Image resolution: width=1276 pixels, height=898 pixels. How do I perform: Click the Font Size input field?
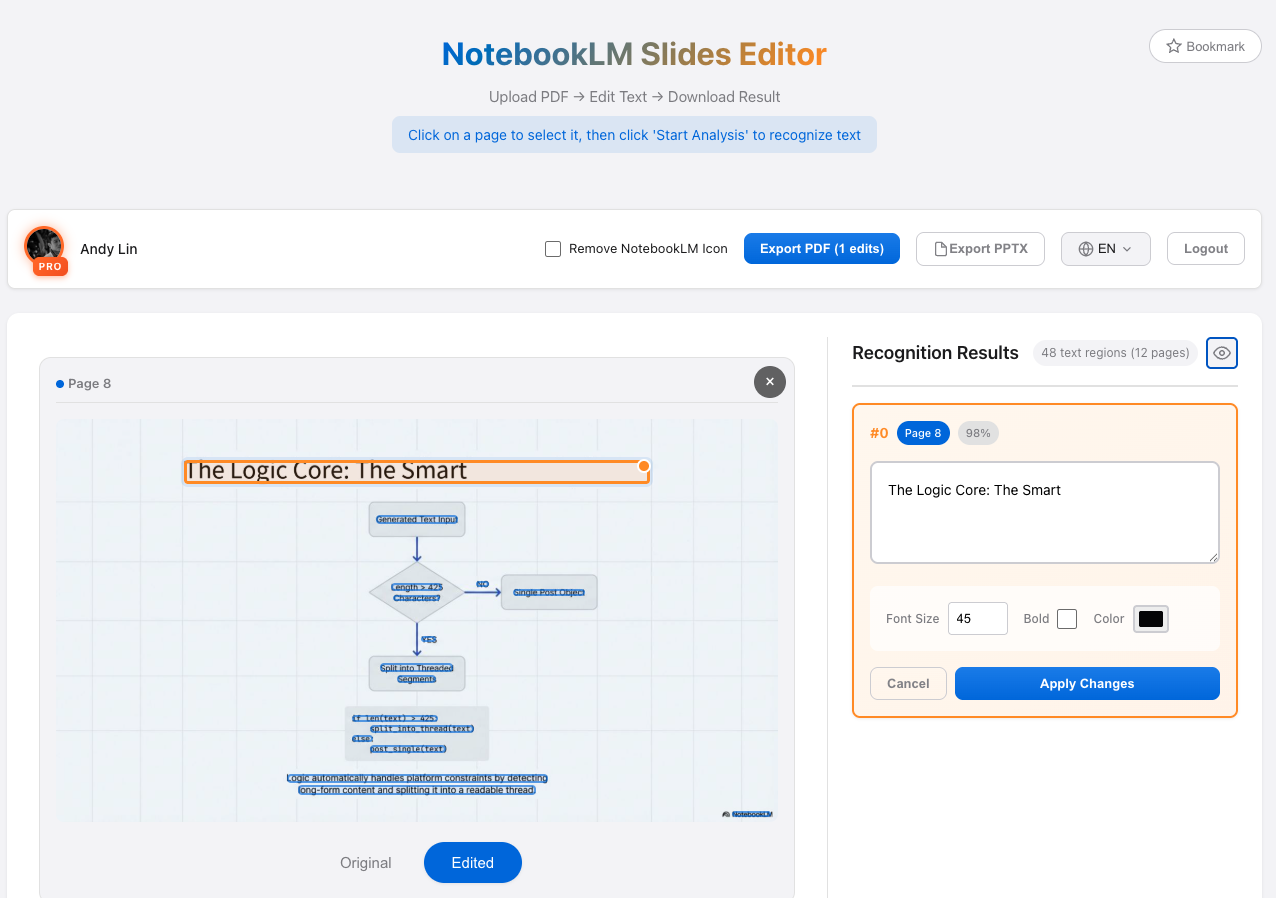977,618
